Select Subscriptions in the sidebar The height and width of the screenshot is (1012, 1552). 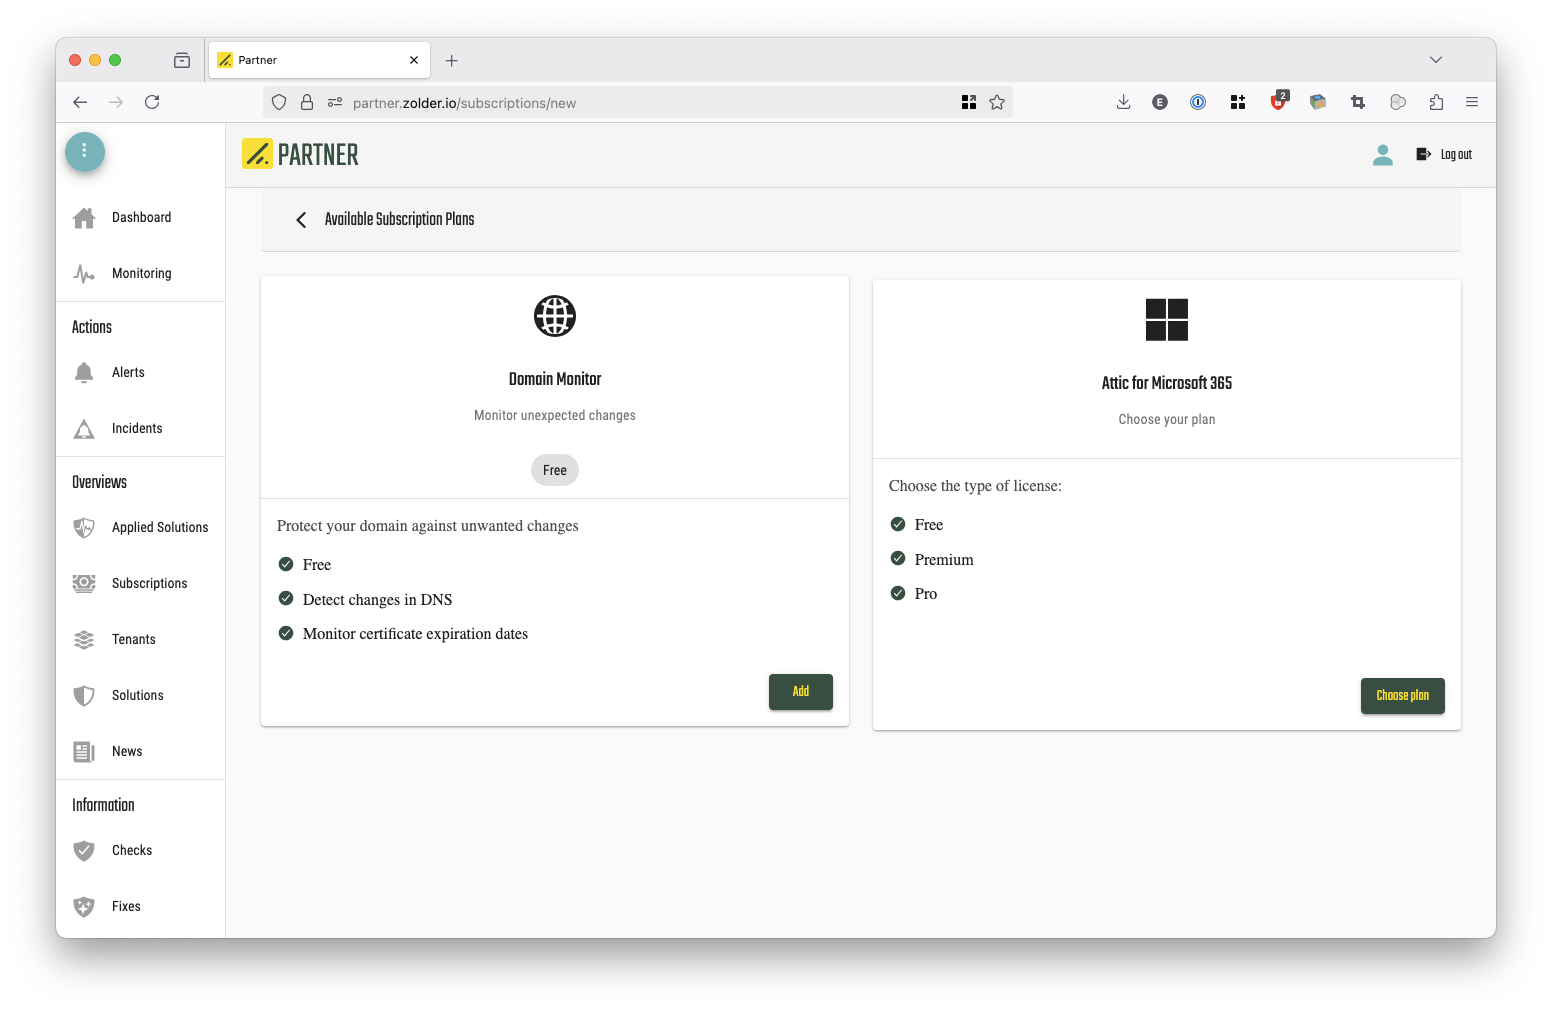(x=149, y=584)
